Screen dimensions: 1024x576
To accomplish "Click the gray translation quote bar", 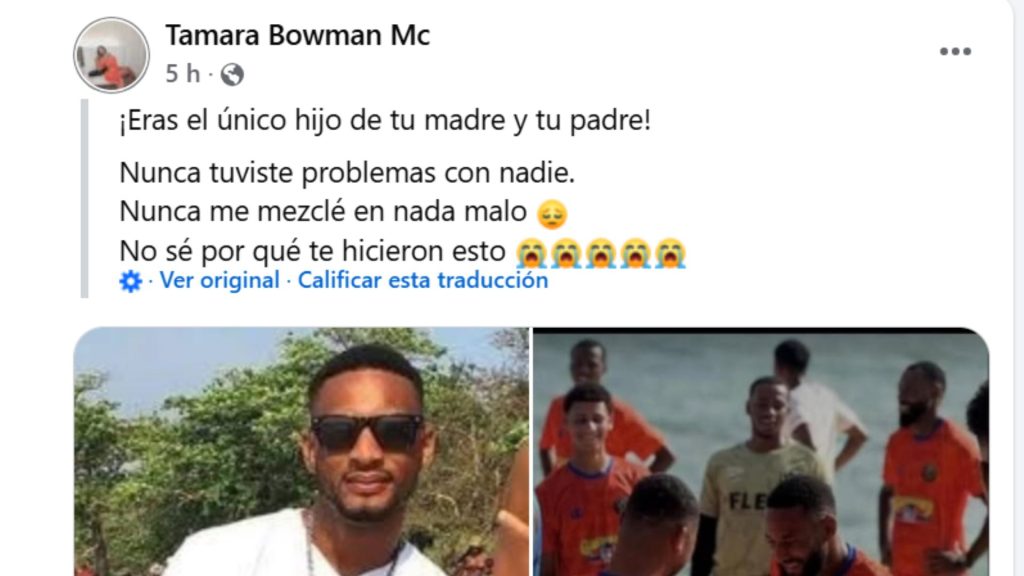I will (84, 199).
